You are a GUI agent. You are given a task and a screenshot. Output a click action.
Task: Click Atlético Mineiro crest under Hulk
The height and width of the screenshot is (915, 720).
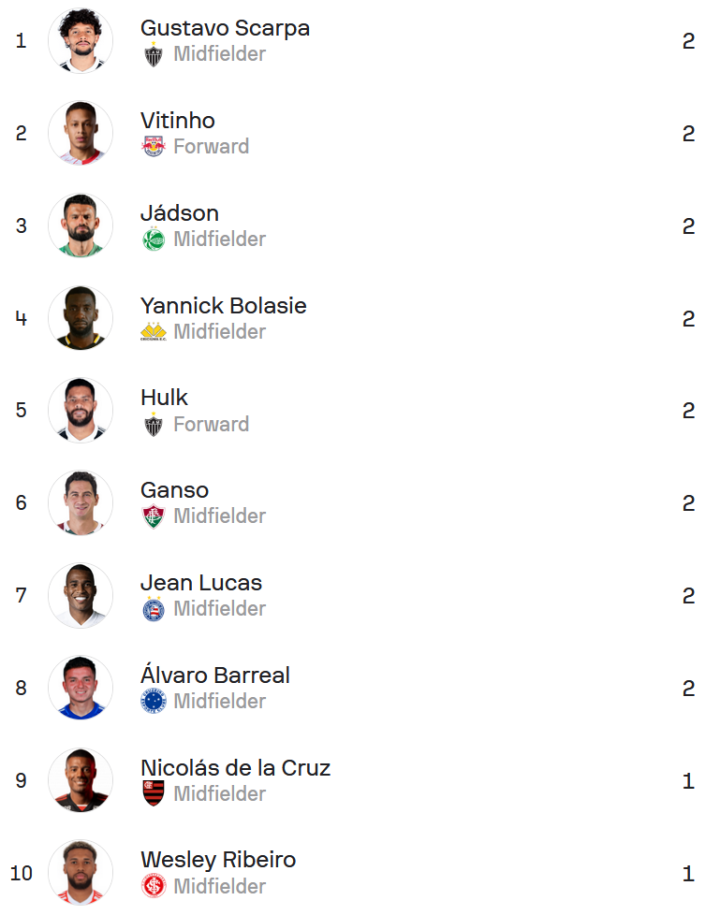[x=153, y=425]
